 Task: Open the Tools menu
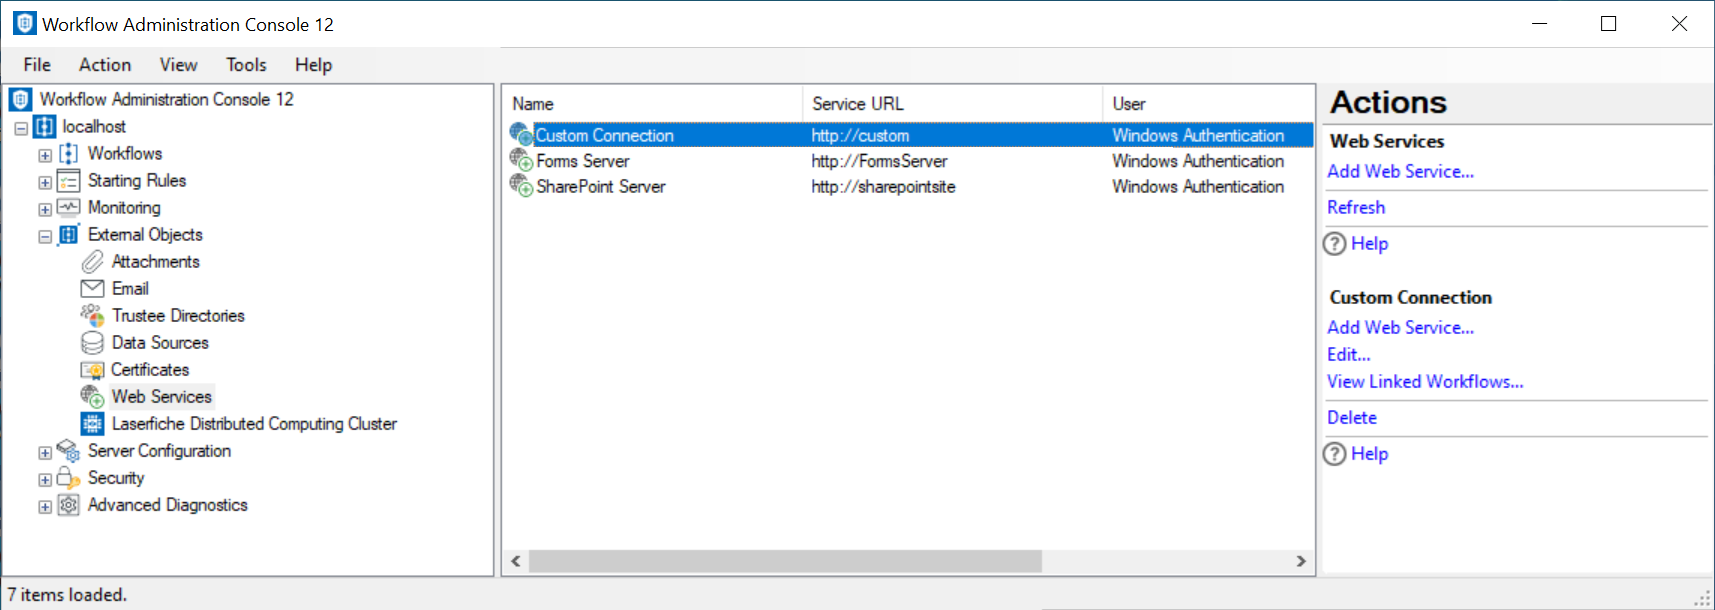pyautogui.click(x=246, y=65)
